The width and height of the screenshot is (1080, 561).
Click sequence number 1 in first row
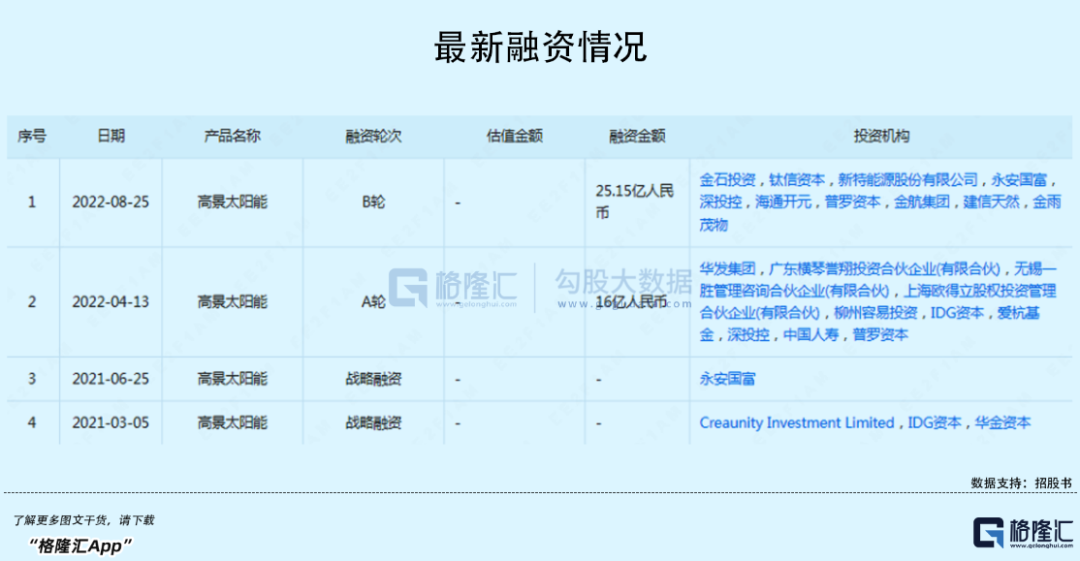pyautogui.click(x=32, y=202)
